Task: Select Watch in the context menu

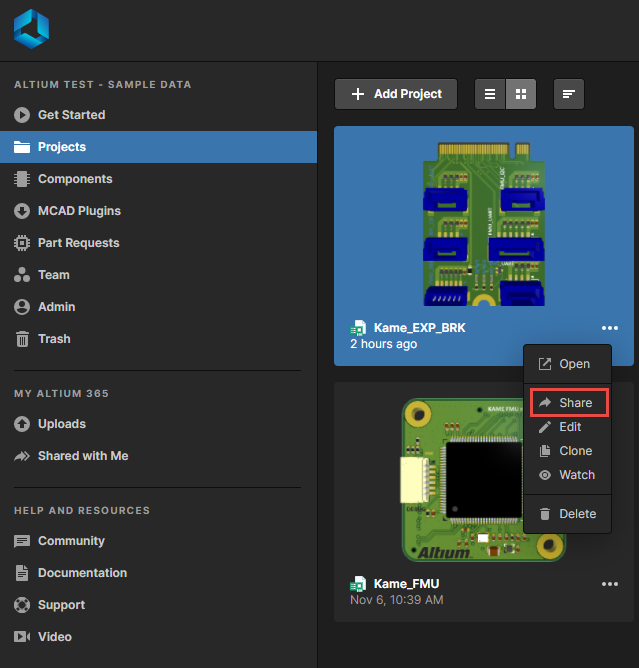Action: coord(567,475)
